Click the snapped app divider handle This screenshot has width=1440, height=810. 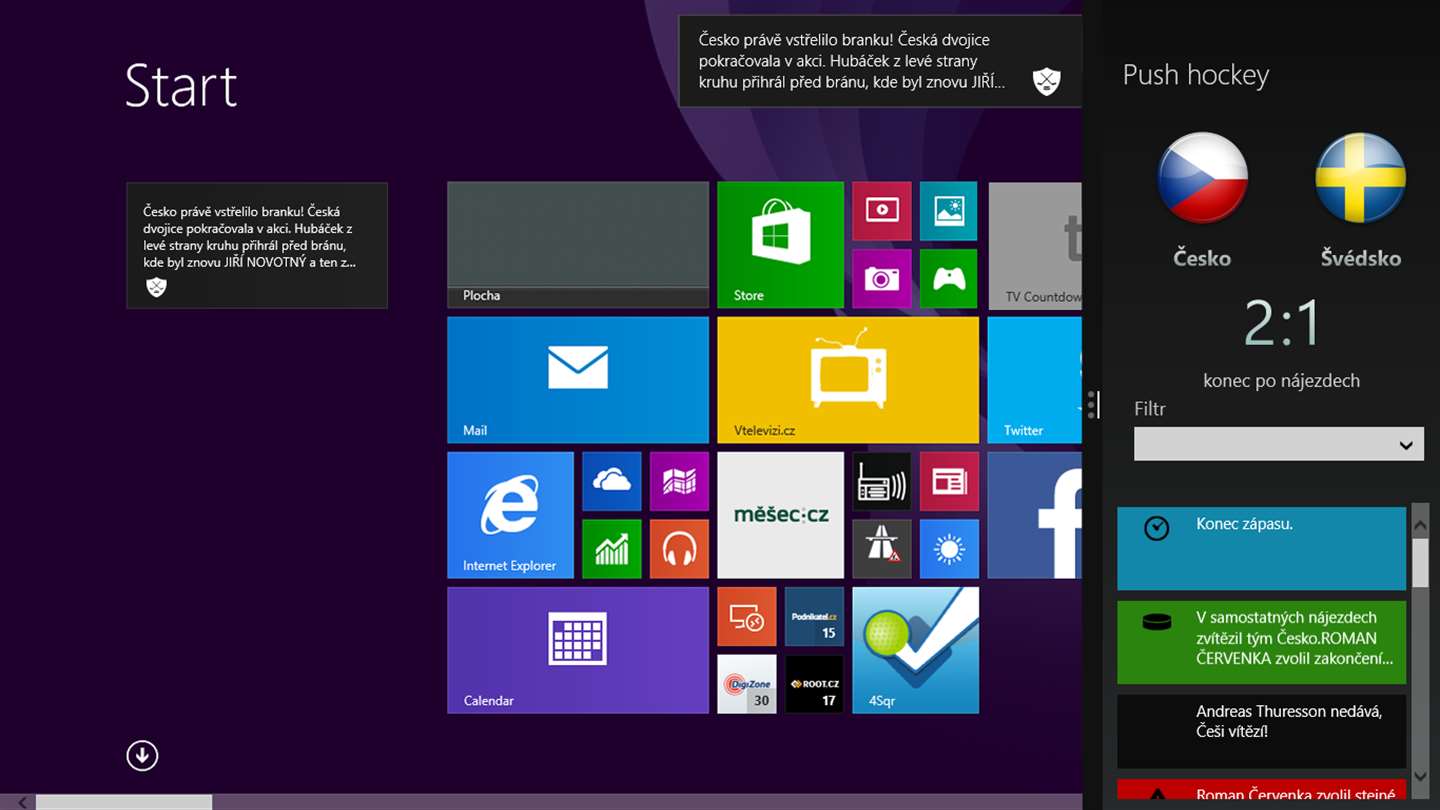1092,405
